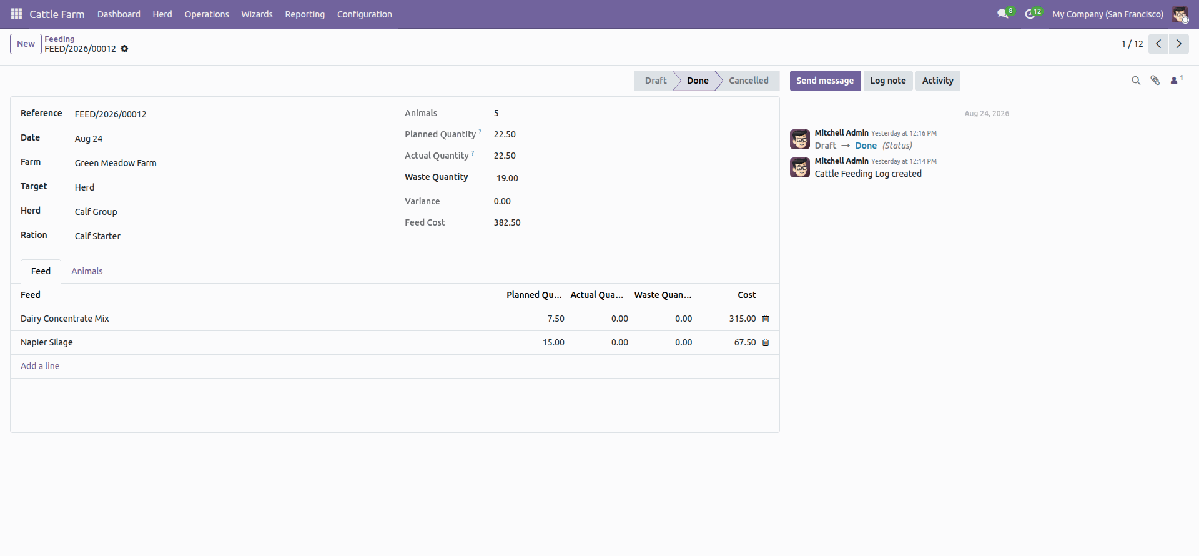Click cost 67.50 cell

(727, 343)
